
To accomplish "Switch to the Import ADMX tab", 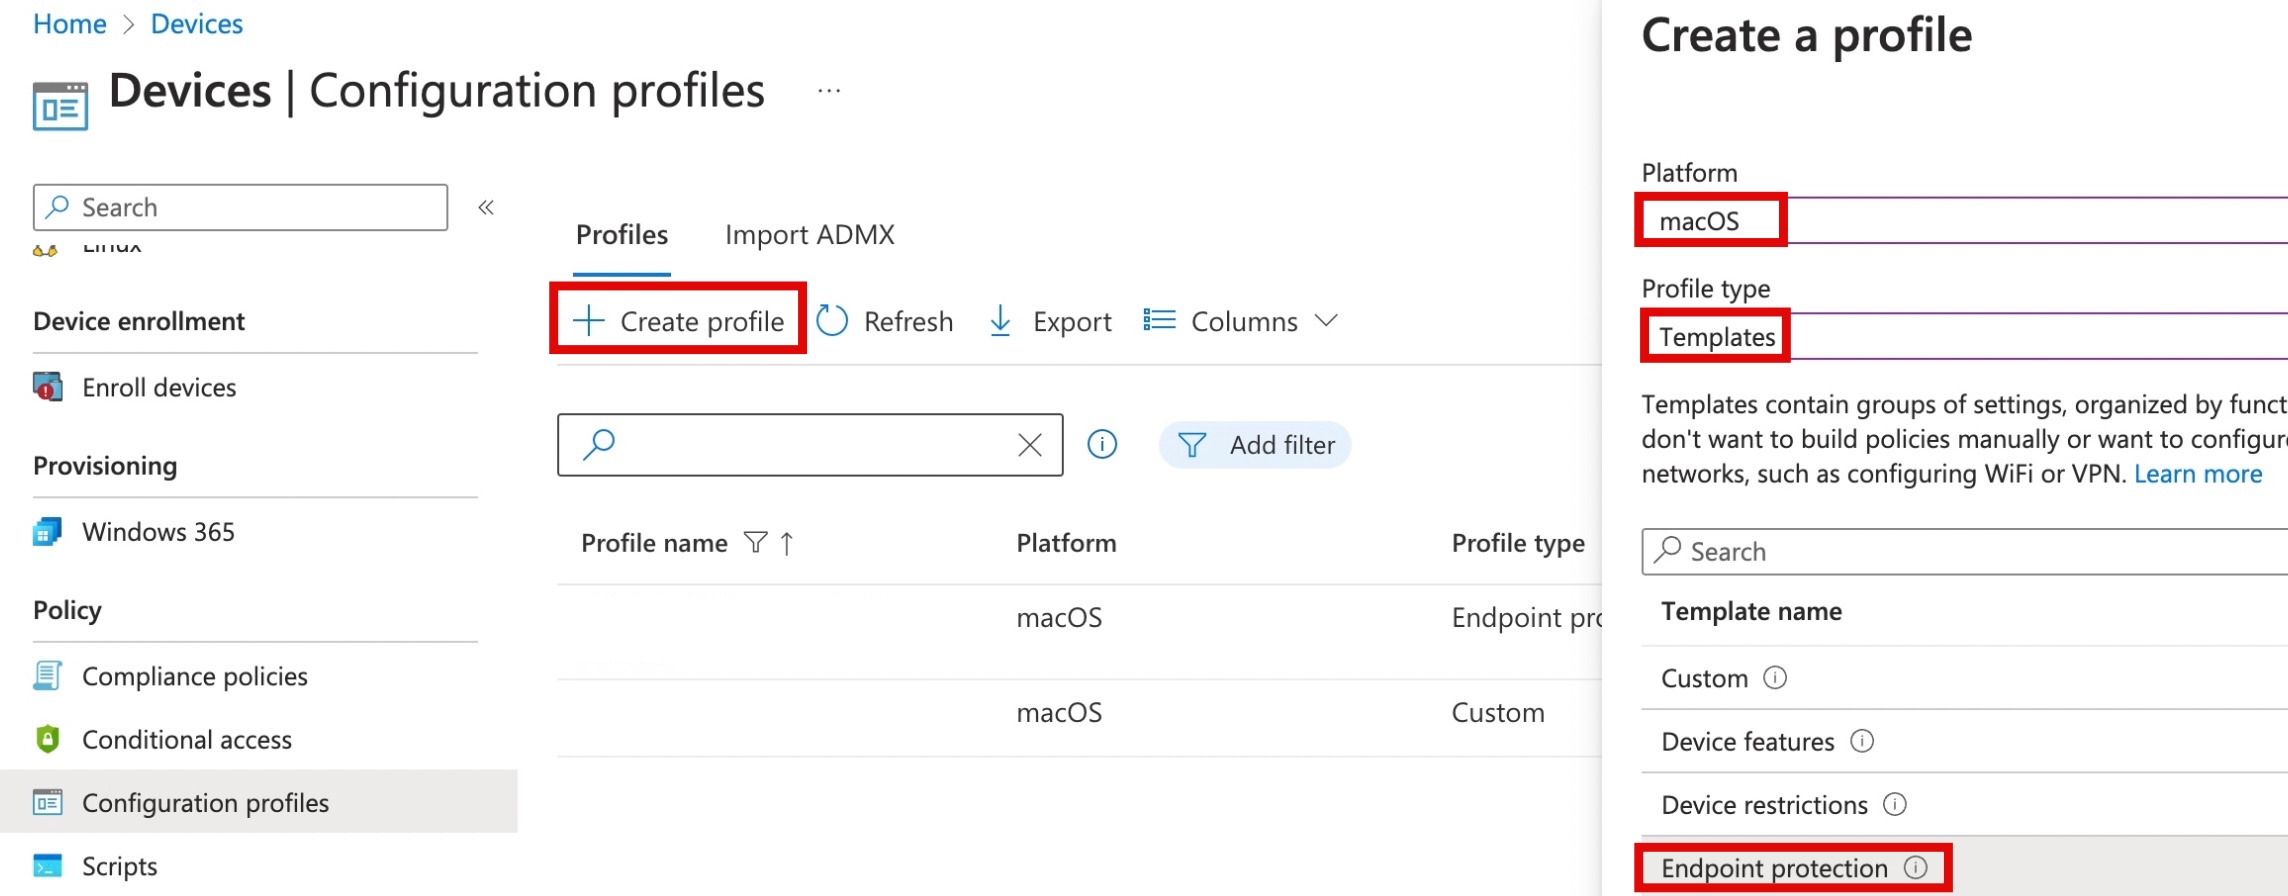I will [810, 235].
